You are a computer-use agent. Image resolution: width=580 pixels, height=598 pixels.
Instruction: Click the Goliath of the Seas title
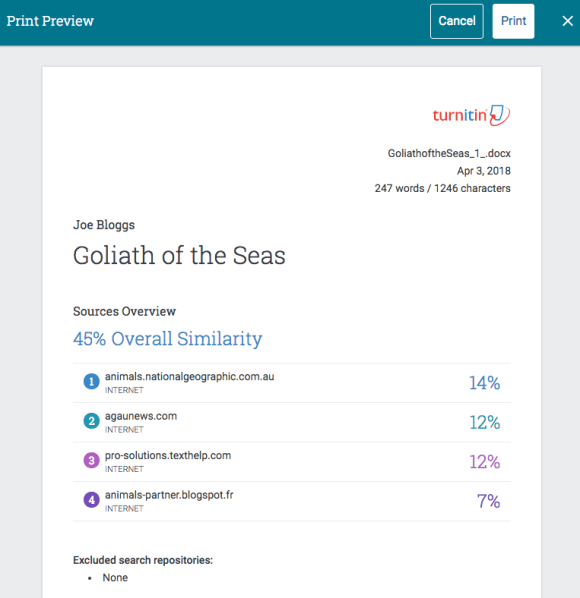pos(179,255)
